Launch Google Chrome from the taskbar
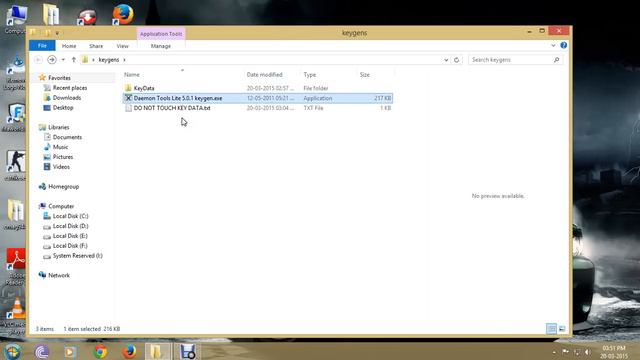 (100, 351)
